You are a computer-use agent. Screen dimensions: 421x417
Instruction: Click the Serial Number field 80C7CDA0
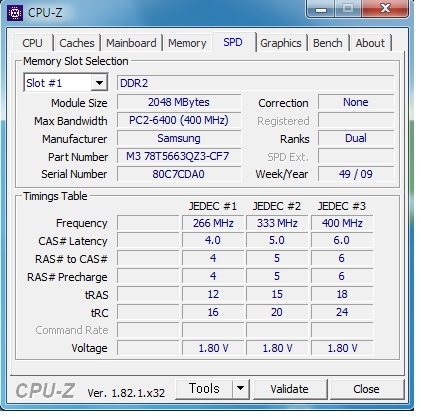coord(179,174)
